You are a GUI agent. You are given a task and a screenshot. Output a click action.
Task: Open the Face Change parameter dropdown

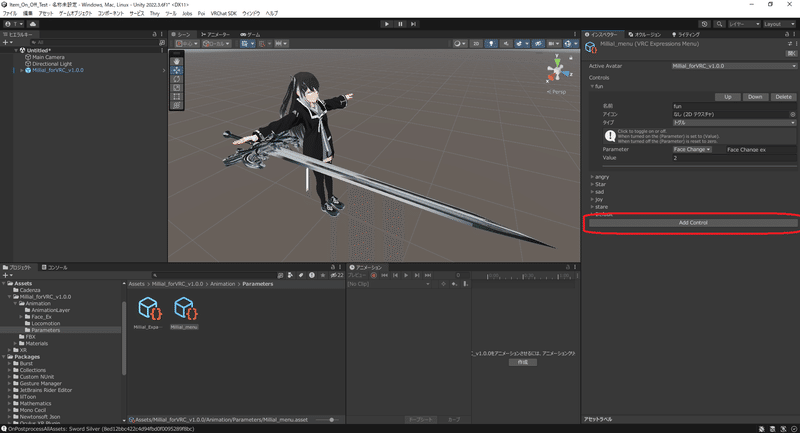click(692, 149)
